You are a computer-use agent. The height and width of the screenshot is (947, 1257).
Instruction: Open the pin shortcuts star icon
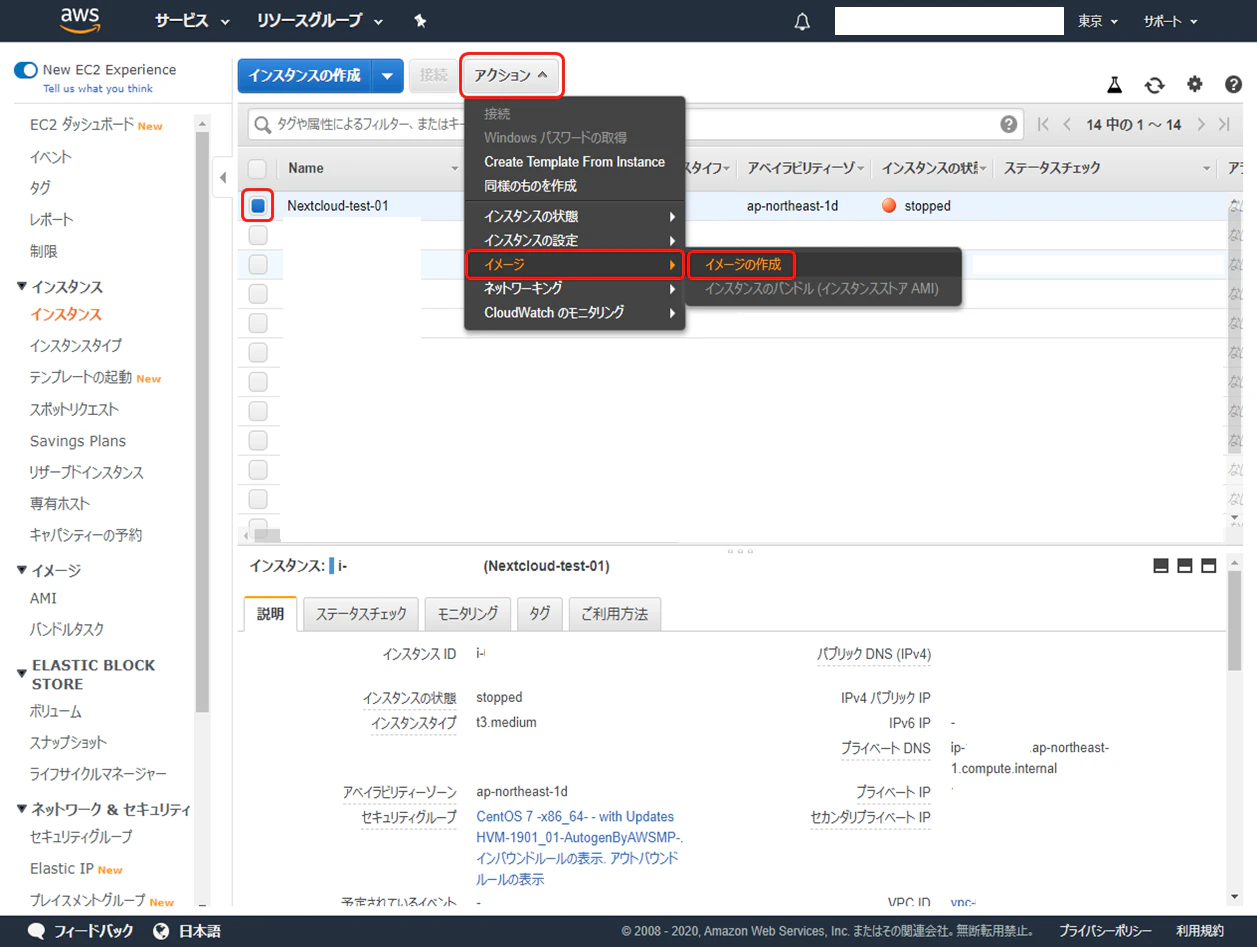coord(420,21)
